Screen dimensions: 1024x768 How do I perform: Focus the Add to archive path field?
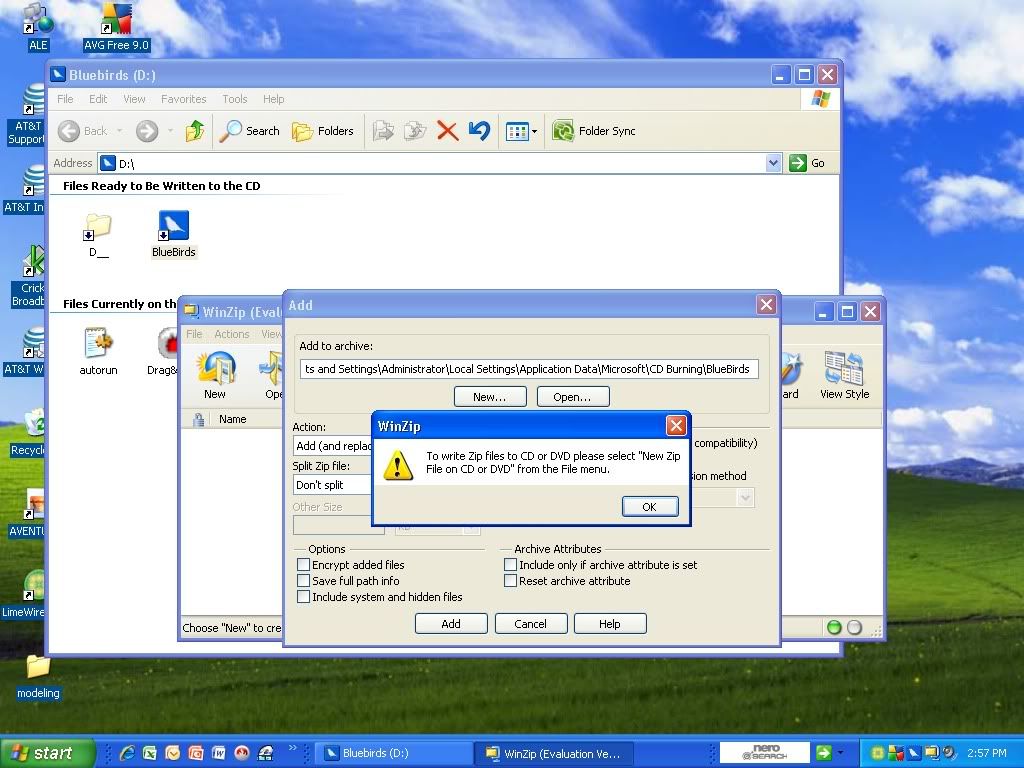point(529,369)
